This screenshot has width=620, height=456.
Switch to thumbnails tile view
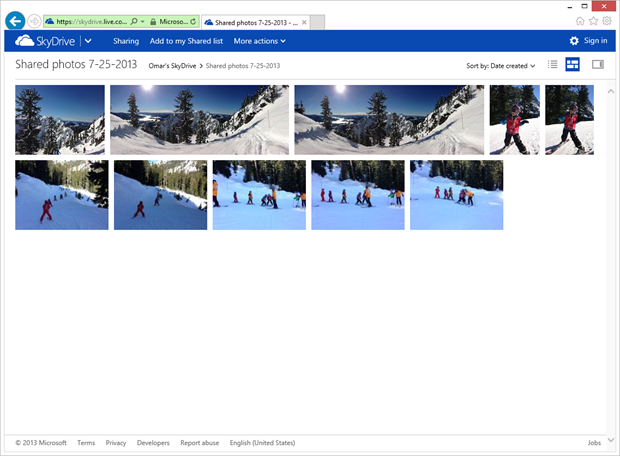[x=573, y=65]
